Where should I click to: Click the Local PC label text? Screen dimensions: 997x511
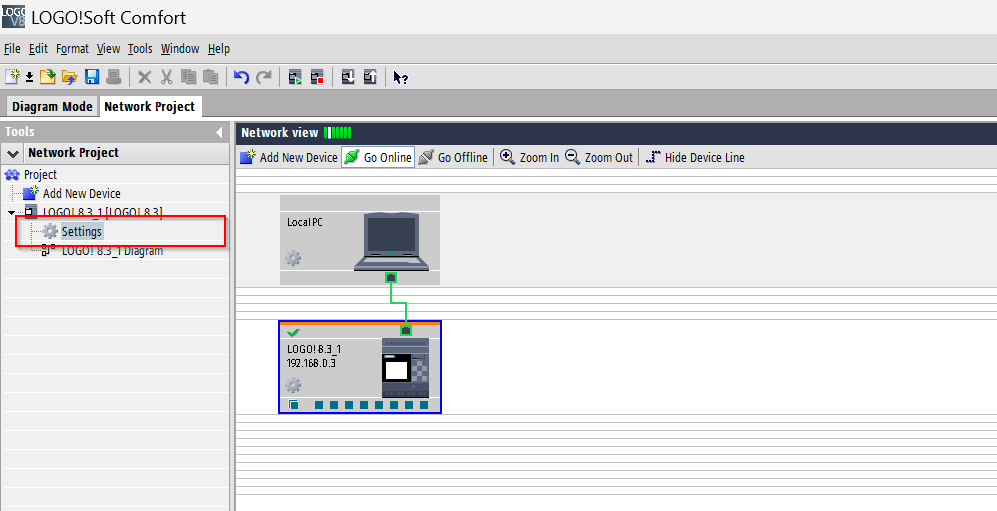(x=305, y=222)
